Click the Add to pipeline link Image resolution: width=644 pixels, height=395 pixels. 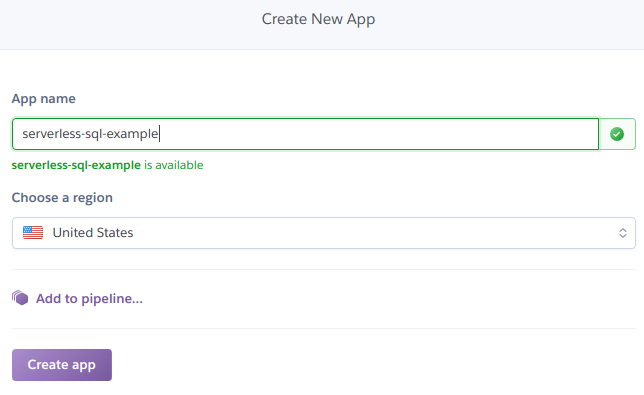89,299
